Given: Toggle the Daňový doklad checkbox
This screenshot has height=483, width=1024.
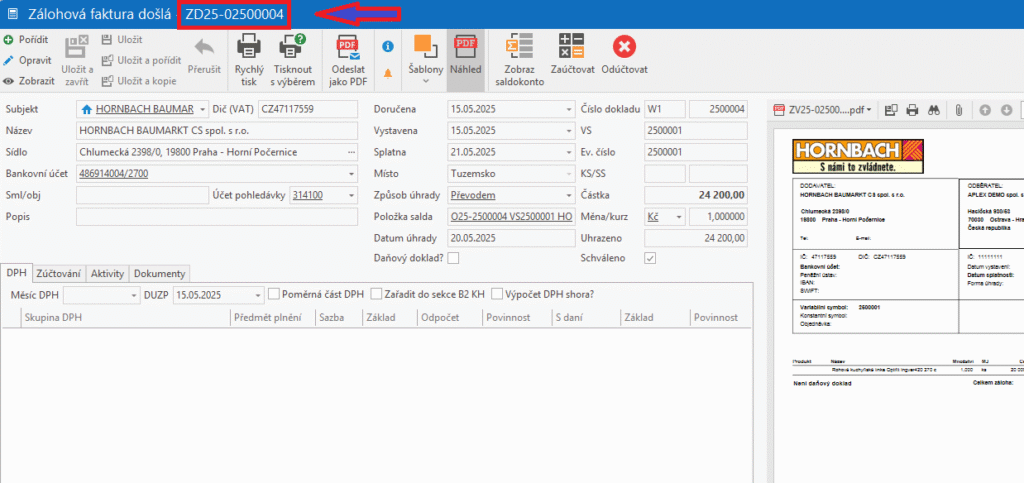Looking at the screenshot, I should [453, 258].
